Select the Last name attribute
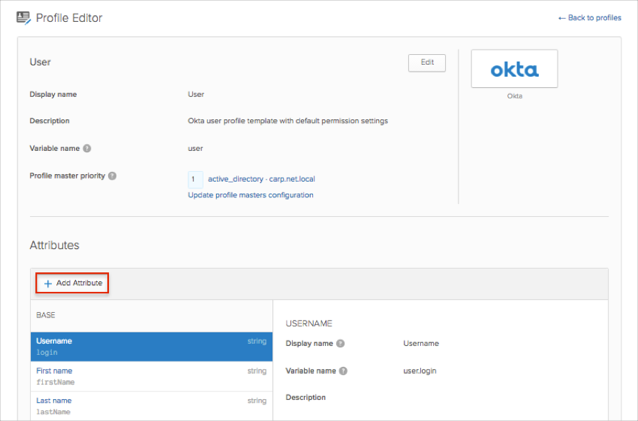The height and width of the screenshot is (421, 638). [x=151, y=405]
